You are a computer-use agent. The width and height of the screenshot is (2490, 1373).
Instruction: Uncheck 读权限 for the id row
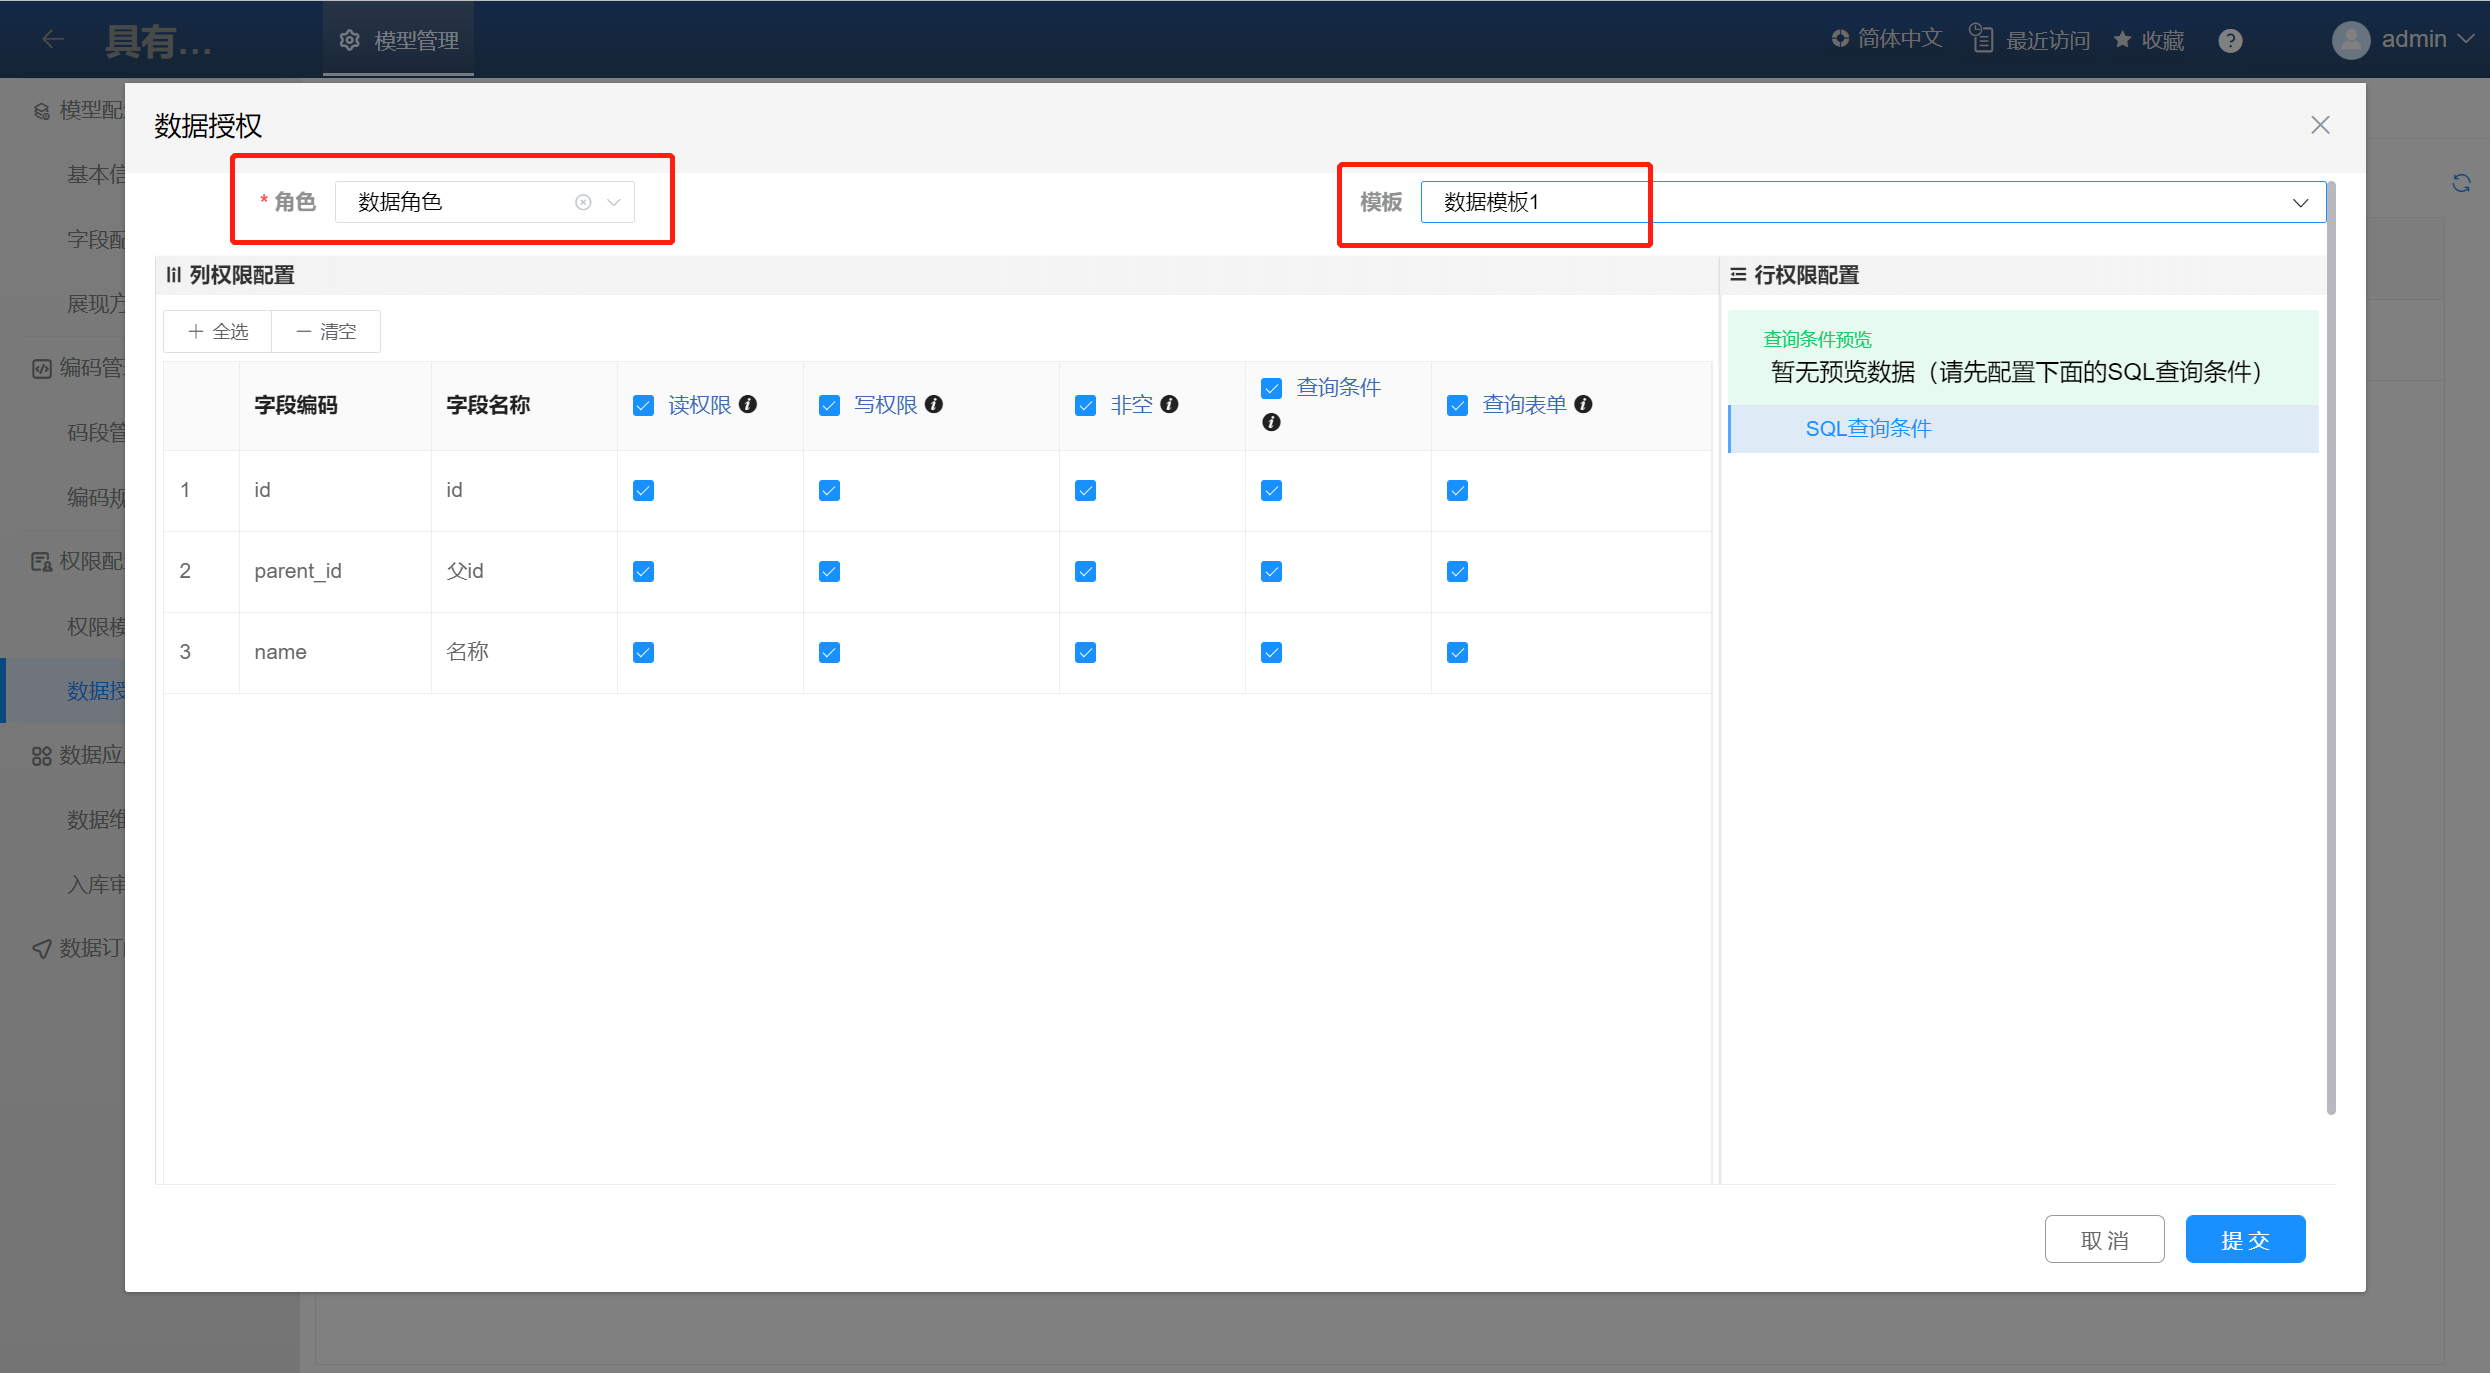tap(643, 490)
